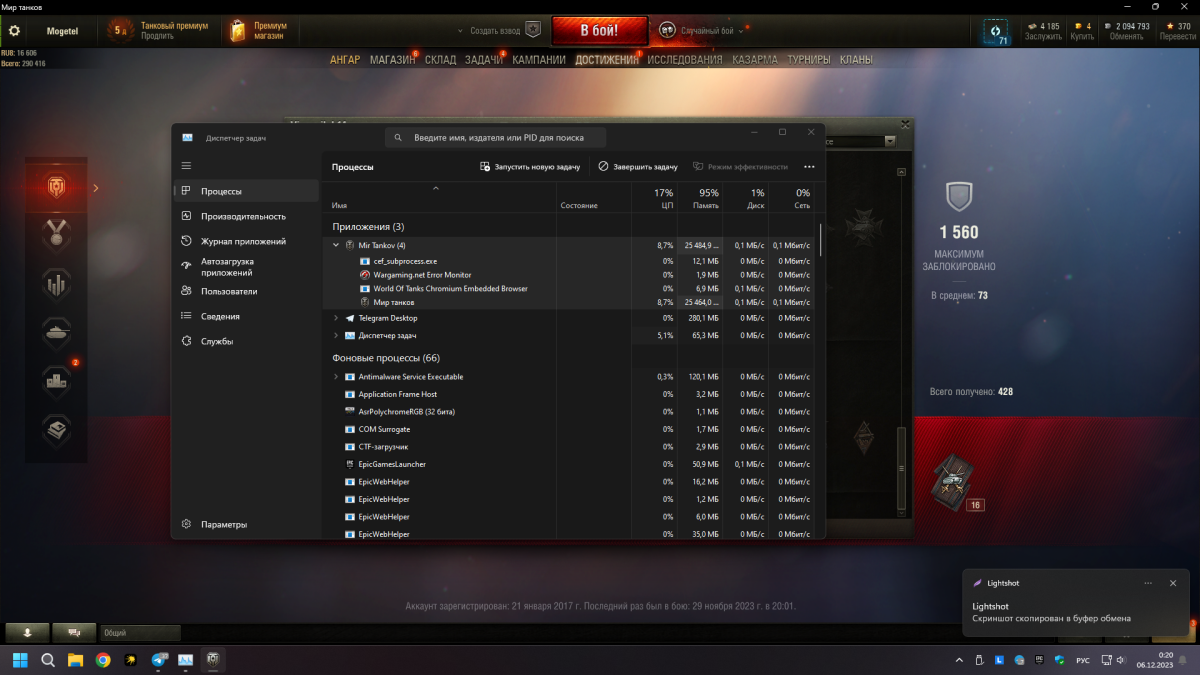Click the skull icon for Случайный бой
This screenshot has height=675, width=1200.
[667, 30]
